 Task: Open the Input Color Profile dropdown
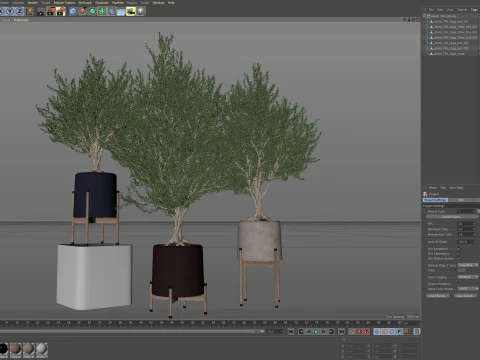click(x=468, y=289)
